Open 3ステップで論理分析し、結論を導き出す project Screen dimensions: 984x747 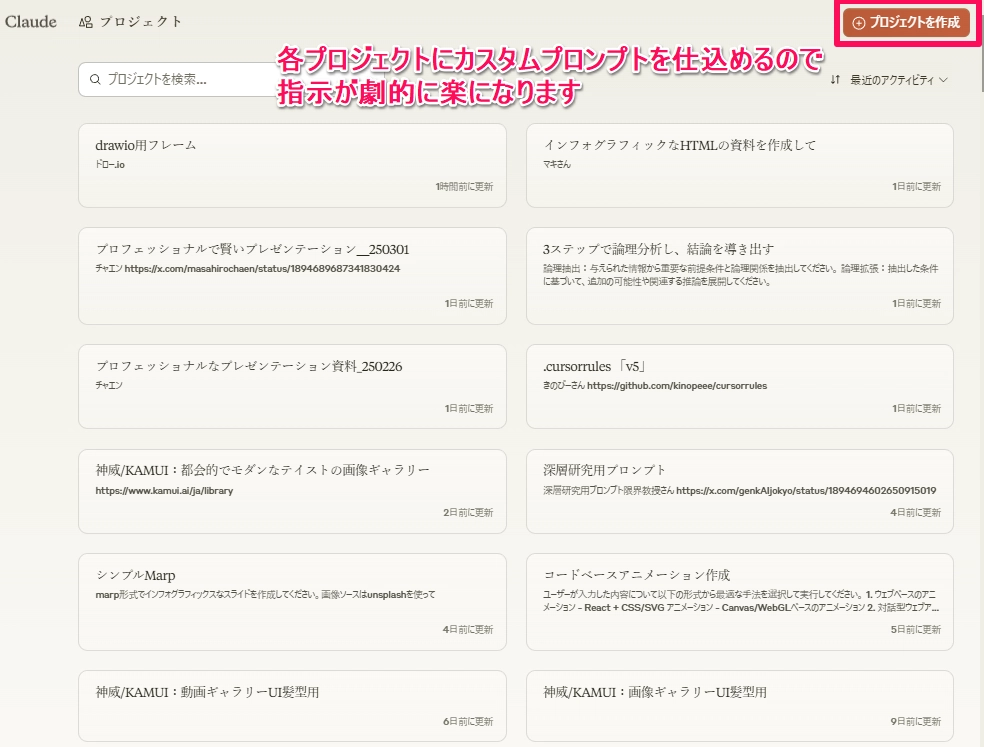pos(739,276)
